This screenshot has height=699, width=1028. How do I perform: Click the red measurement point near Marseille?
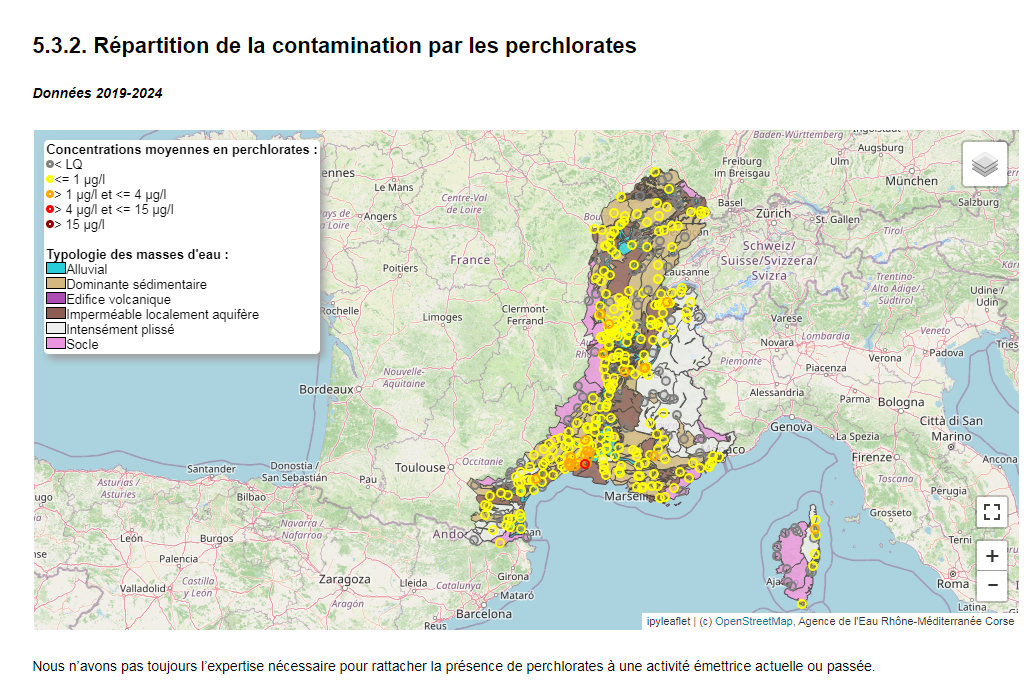tap(585, 464)
